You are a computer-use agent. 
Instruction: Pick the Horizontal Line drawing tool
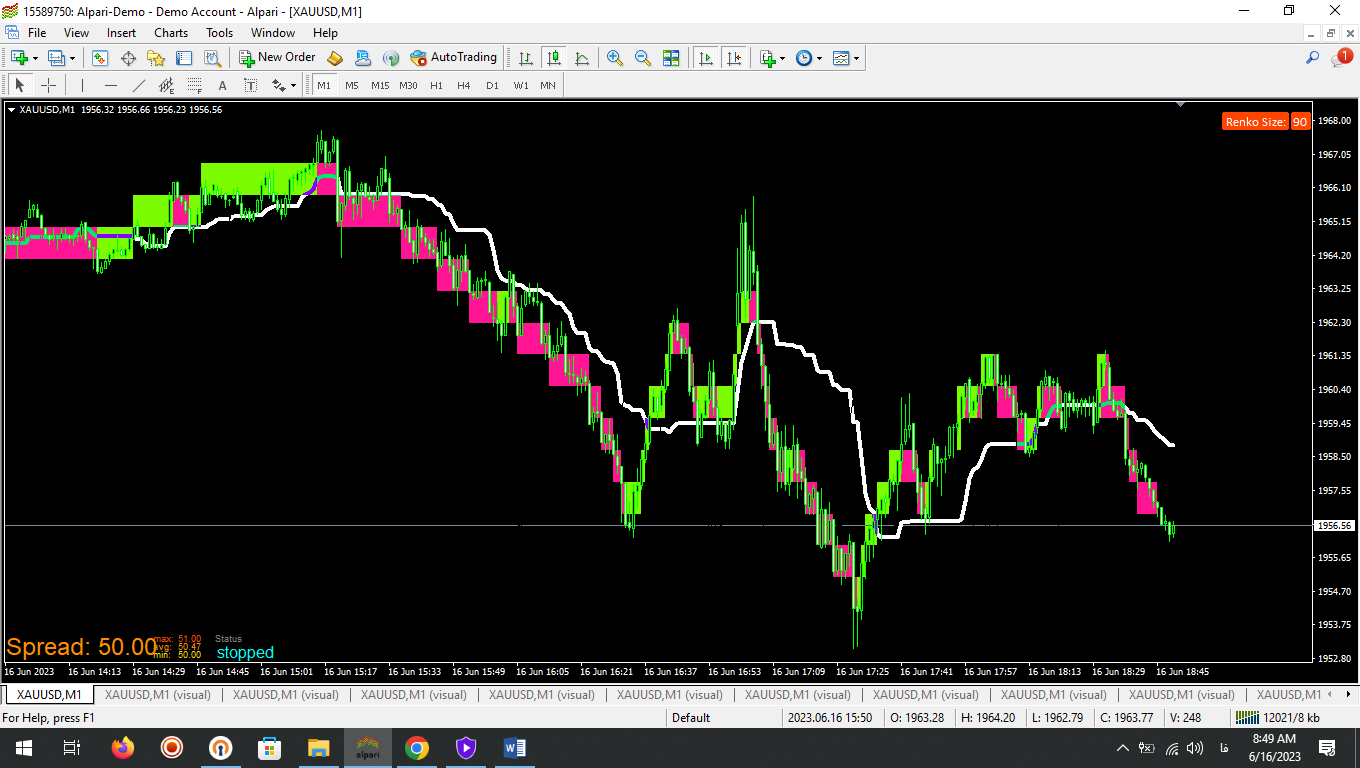point(110,85)
